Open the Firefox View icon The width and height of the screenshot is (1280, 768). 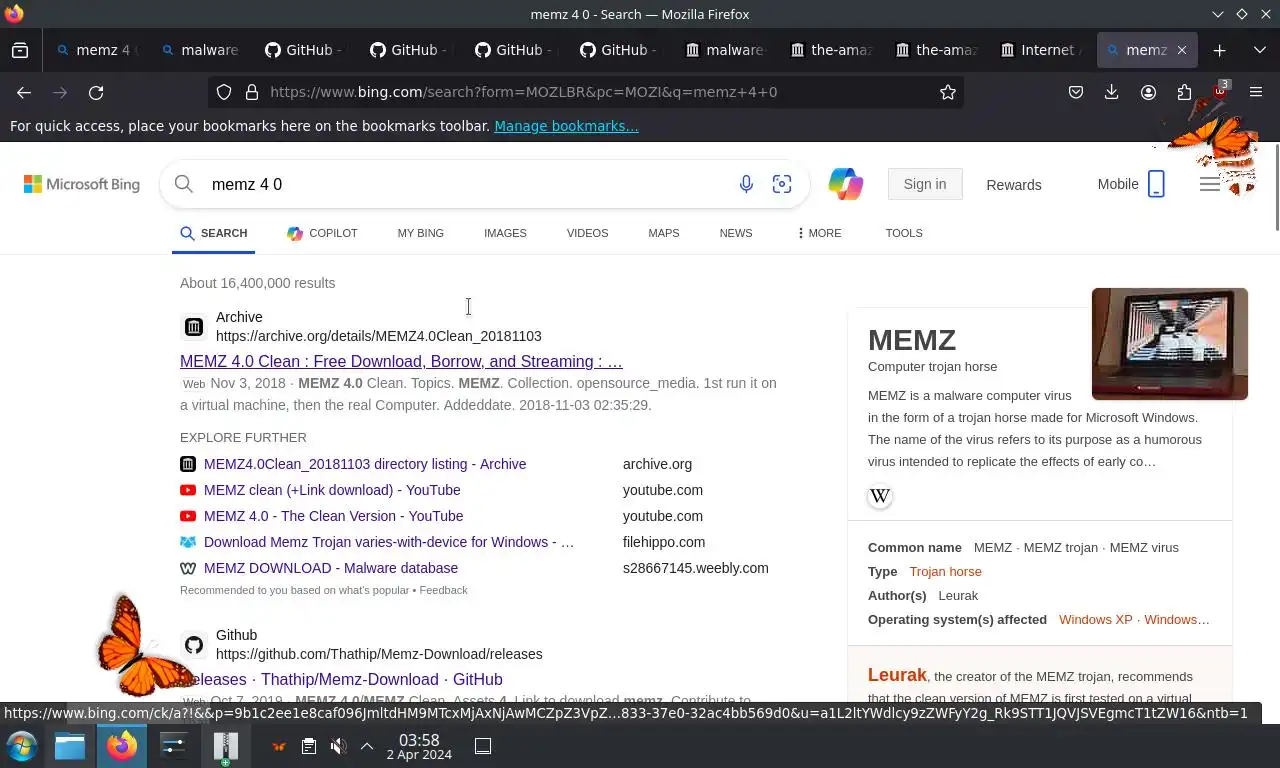(x=20, y=50)
